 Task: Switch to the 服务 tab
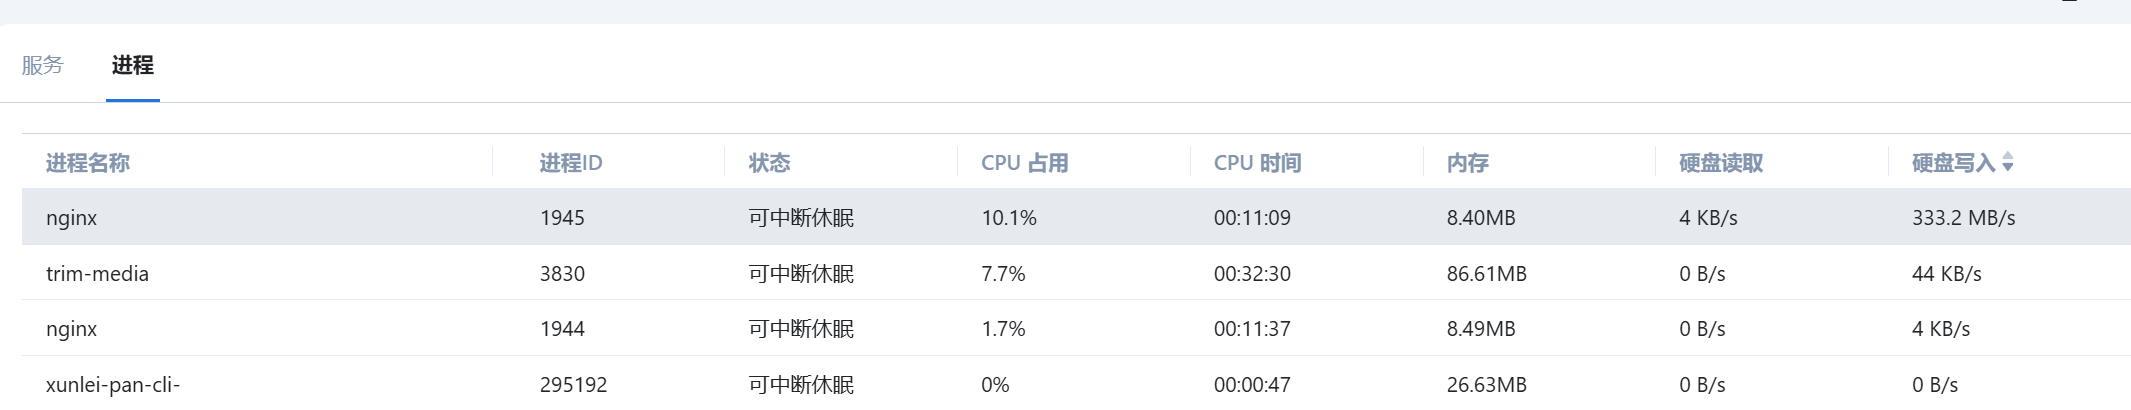tap(42, 65)
